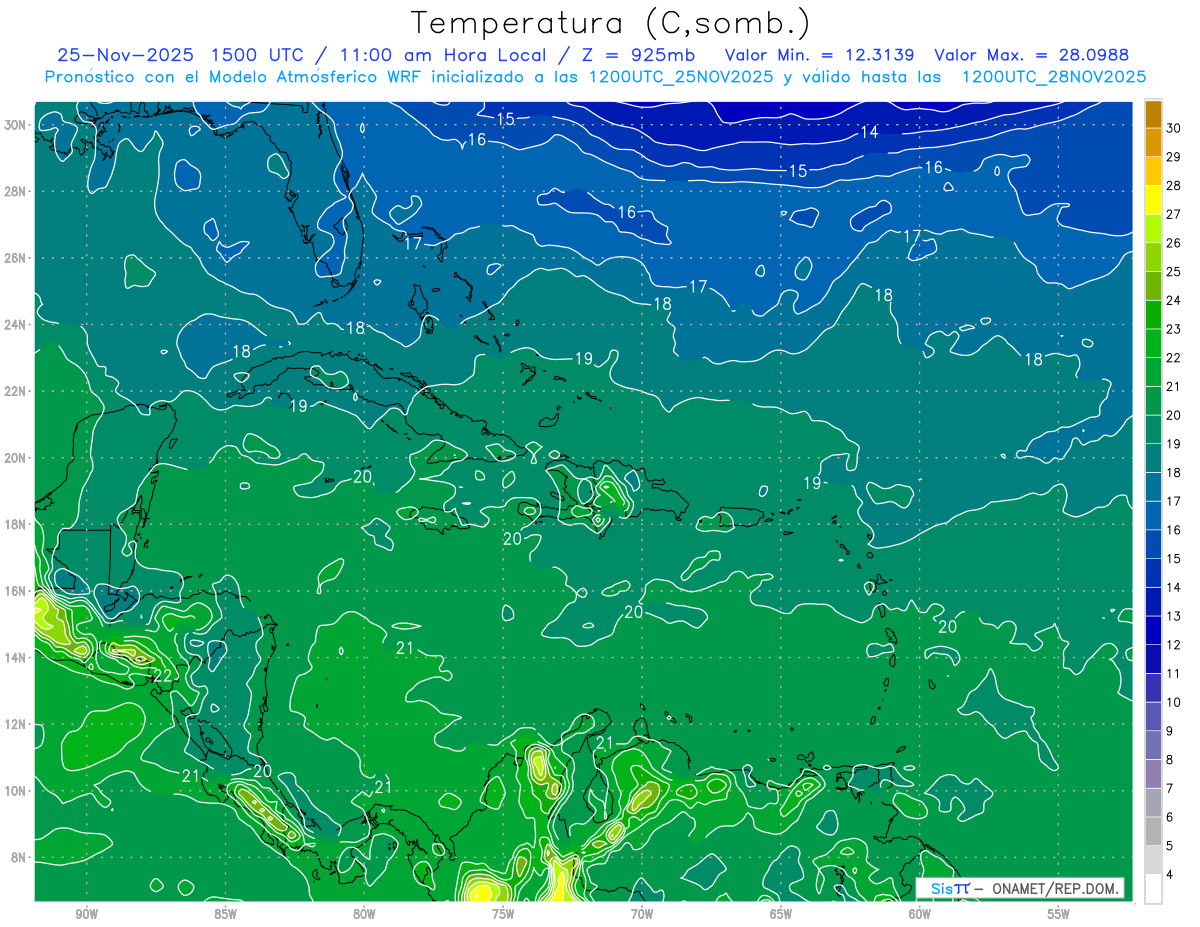This screenshot has width=1200, height=927.
Task: Click the 18N latitude axis label
Action: pos(15,524)
